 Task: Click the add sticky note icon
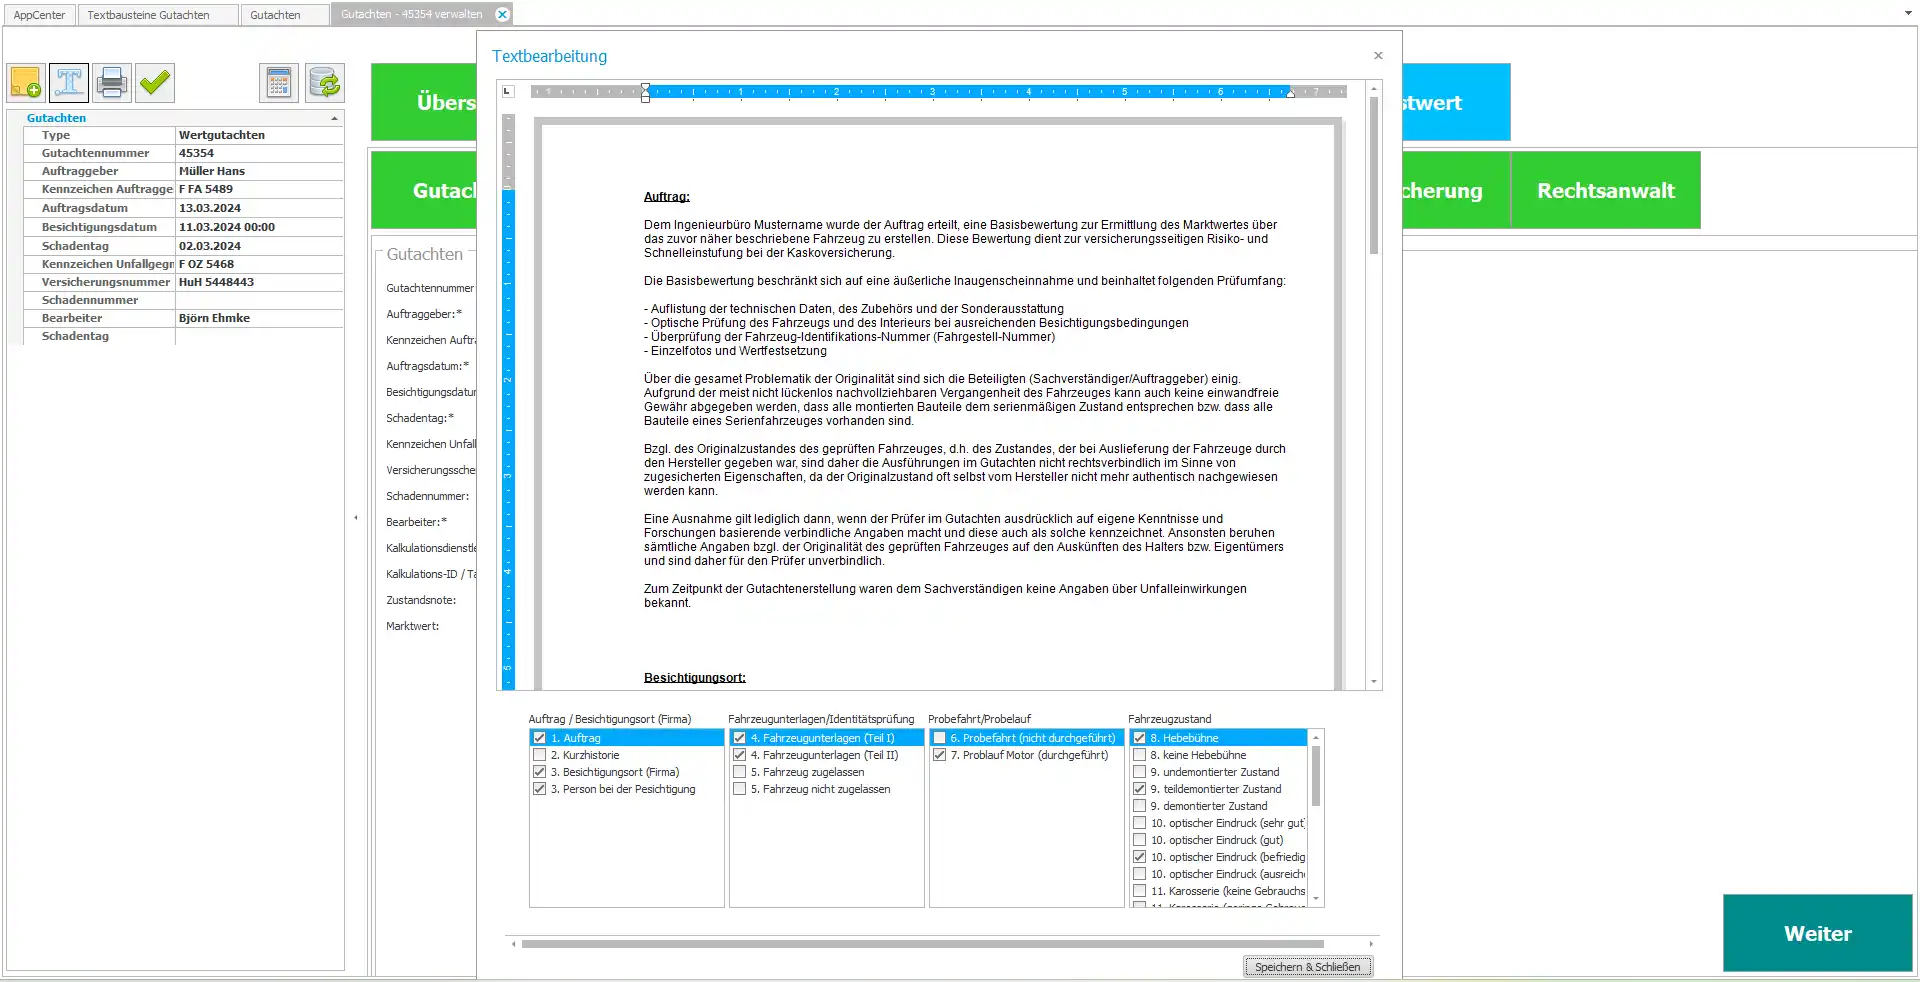(x=26, y=82)
